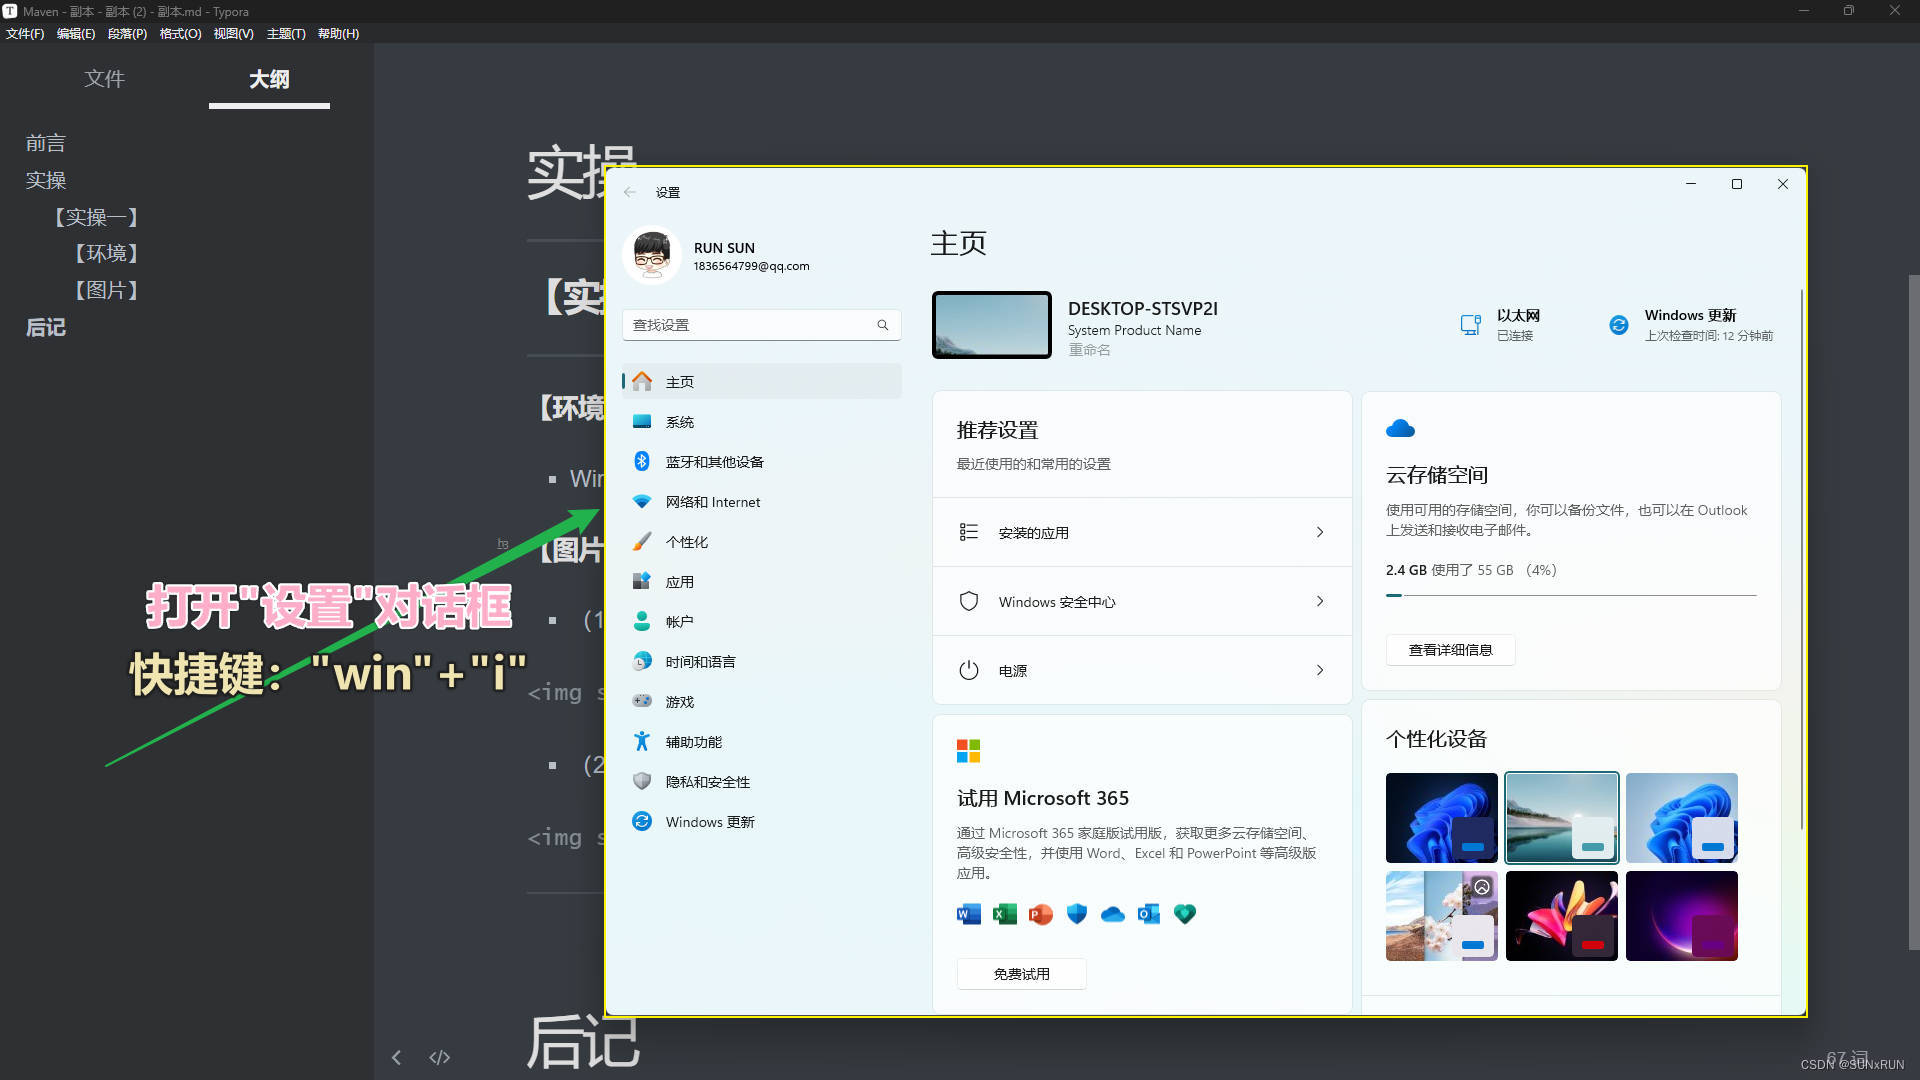Open the gaming controller icon
1920x1080 pixels.
click(642, 701)
